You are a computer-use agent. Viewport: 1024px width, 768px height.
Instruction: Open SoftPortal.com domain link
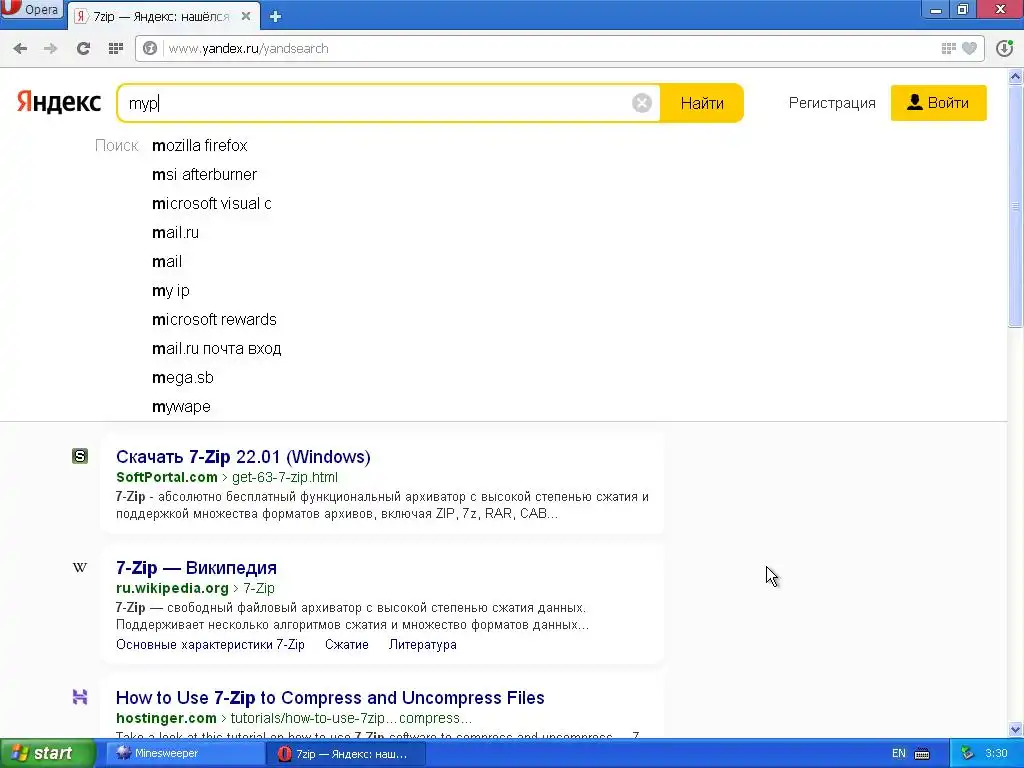click(x=167, y=477)
